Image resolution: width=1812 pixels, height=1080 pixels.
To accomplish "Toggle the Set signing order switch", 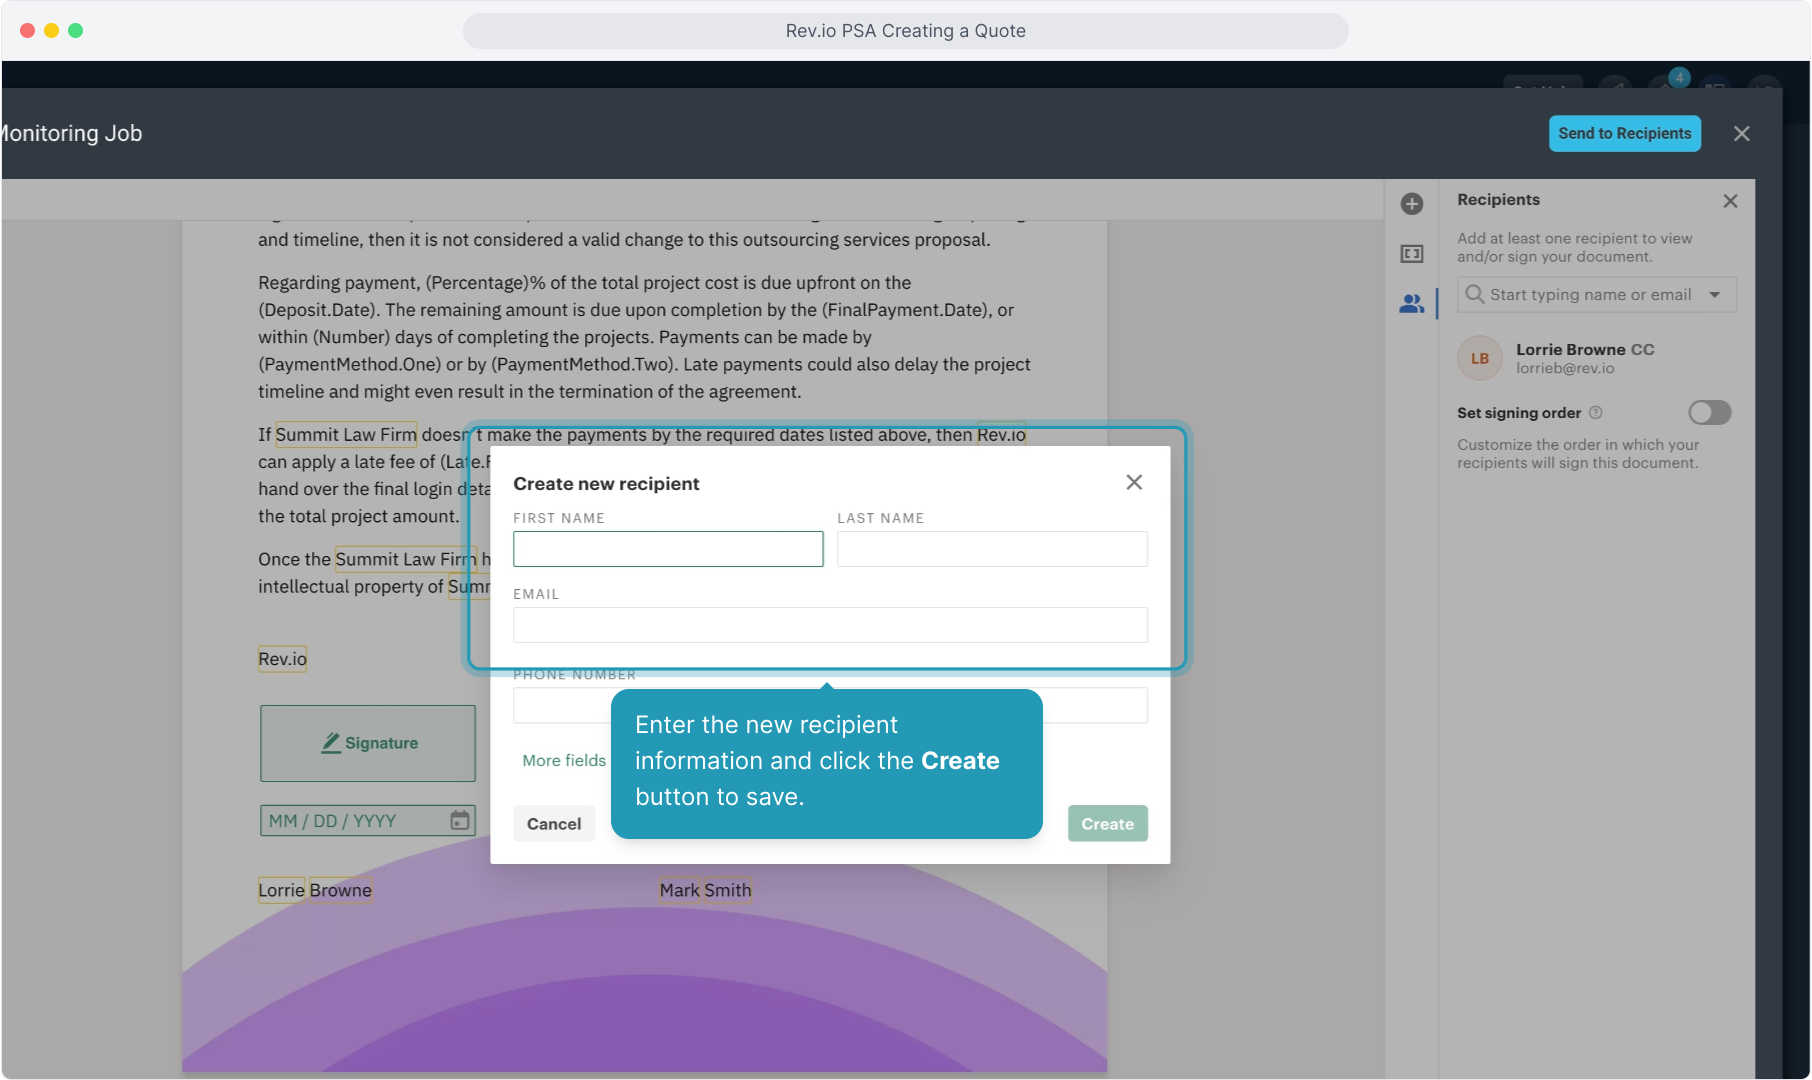I will 1709,413.
